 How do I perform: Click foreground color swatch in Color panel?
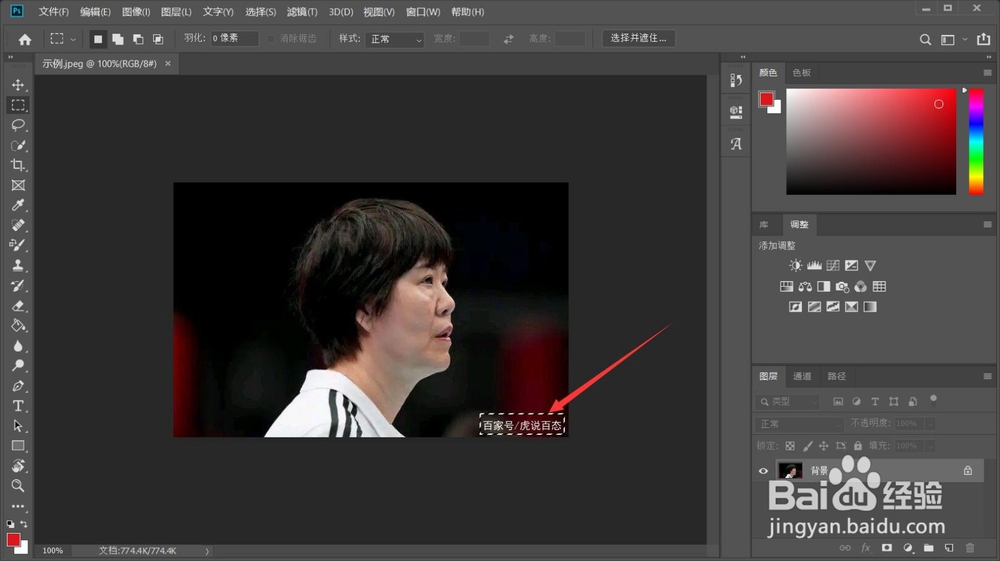coord(766,99)
